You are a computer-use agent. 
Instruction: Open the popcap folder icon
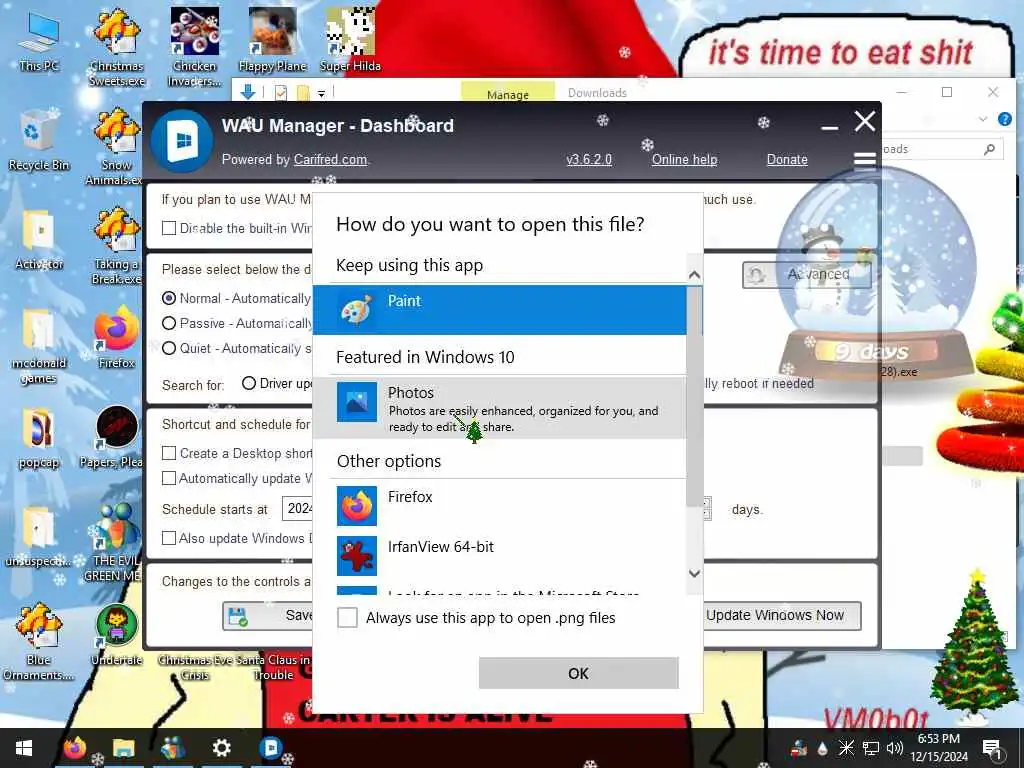point(39,438)
